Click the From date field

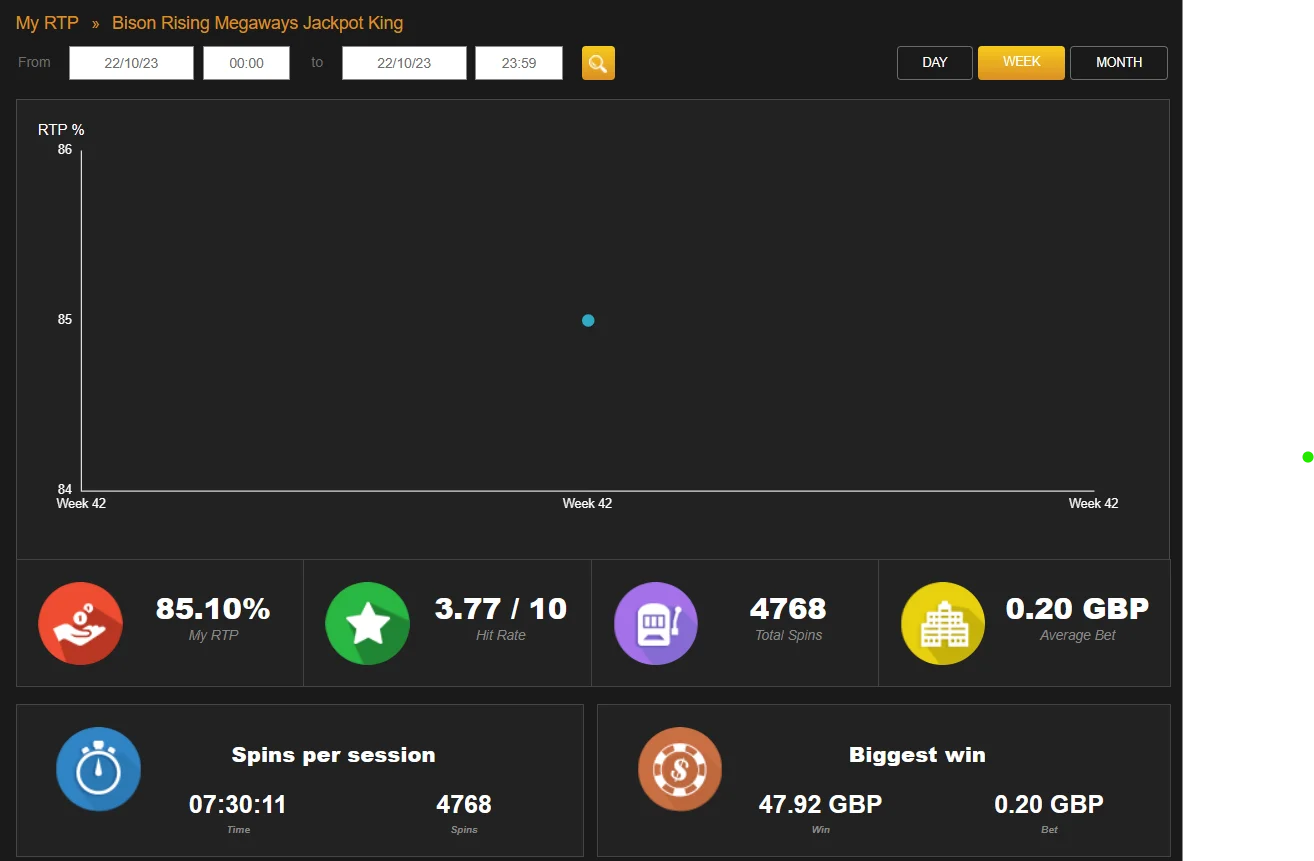click(x=131, y=63)
